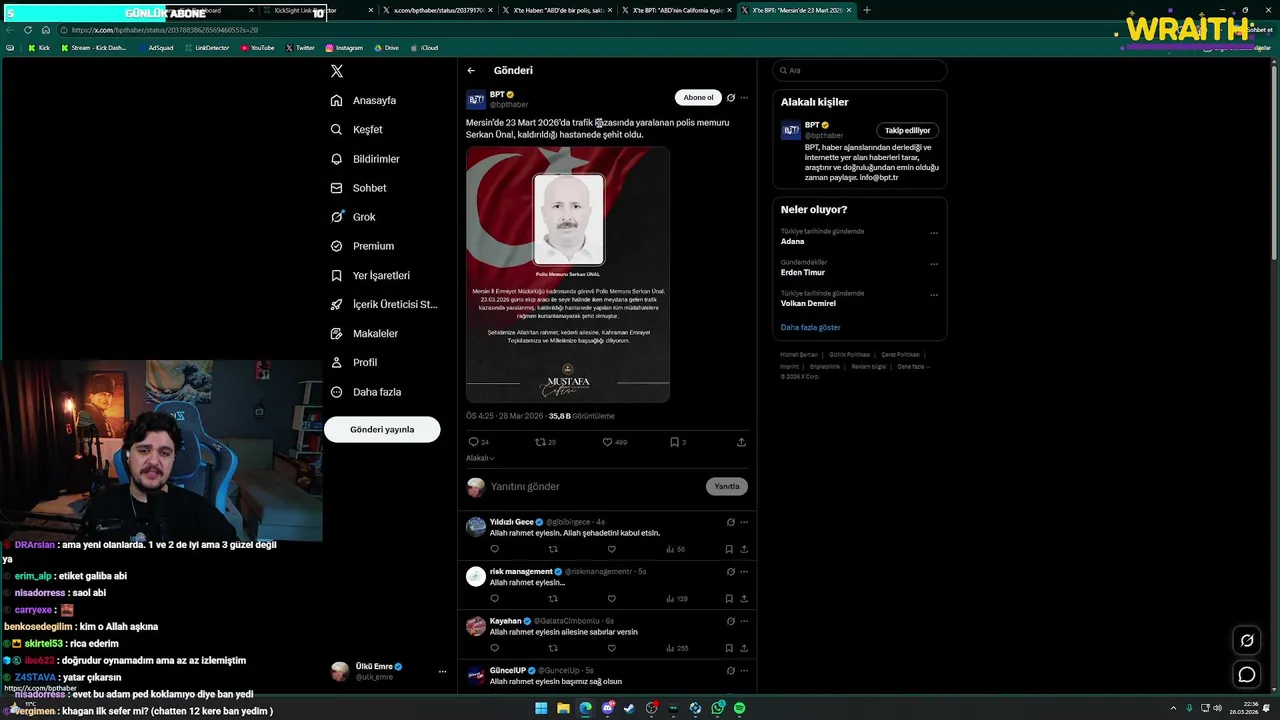
Task: Open Makaleler from the sidebar
Action: click(x=364, y=333)
